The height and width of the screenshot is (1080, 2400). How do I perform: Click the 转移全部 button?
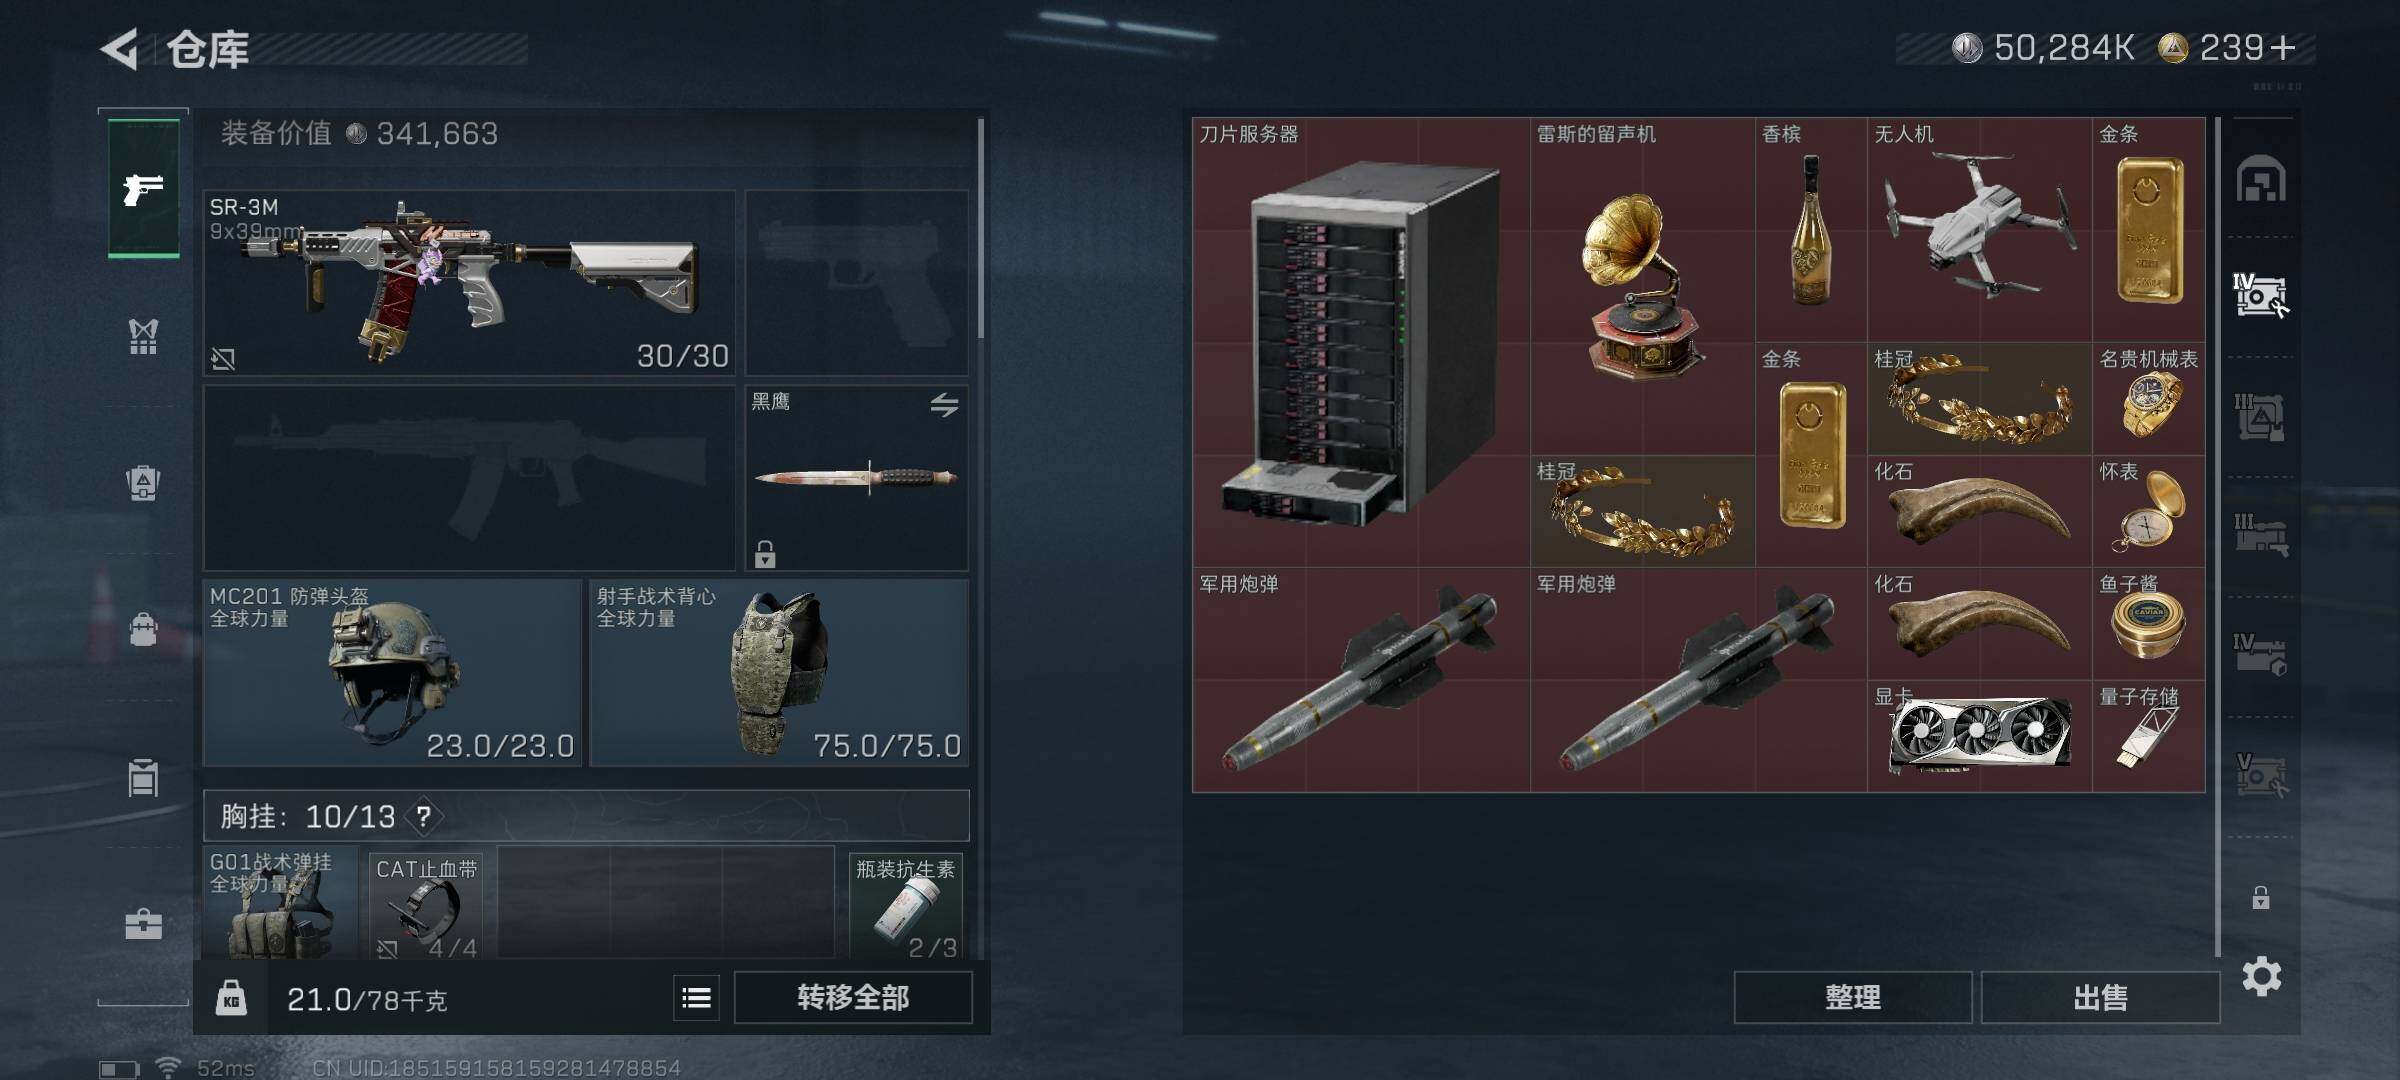[853, 997]
